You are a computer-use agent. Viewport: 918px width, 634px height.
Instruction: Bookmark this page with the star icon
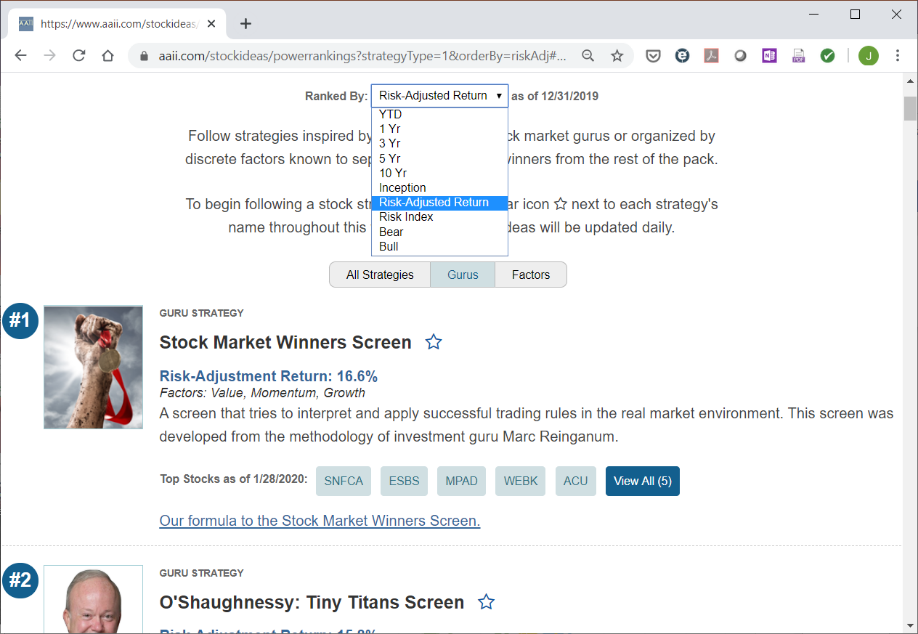point(617,56)
